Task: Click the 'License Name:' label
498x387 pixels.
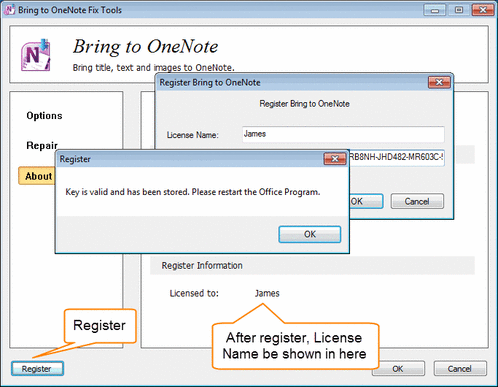Action: click(193, 135)
